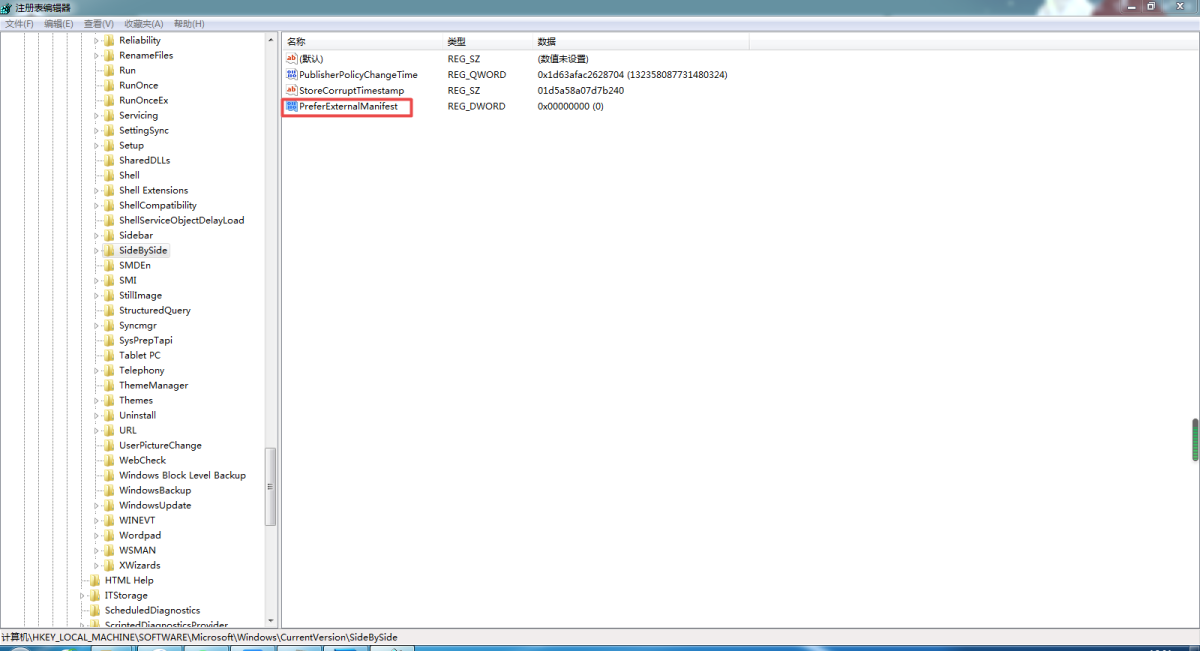Select the Telephony key

pyautogui.click(x=142, y=370)
